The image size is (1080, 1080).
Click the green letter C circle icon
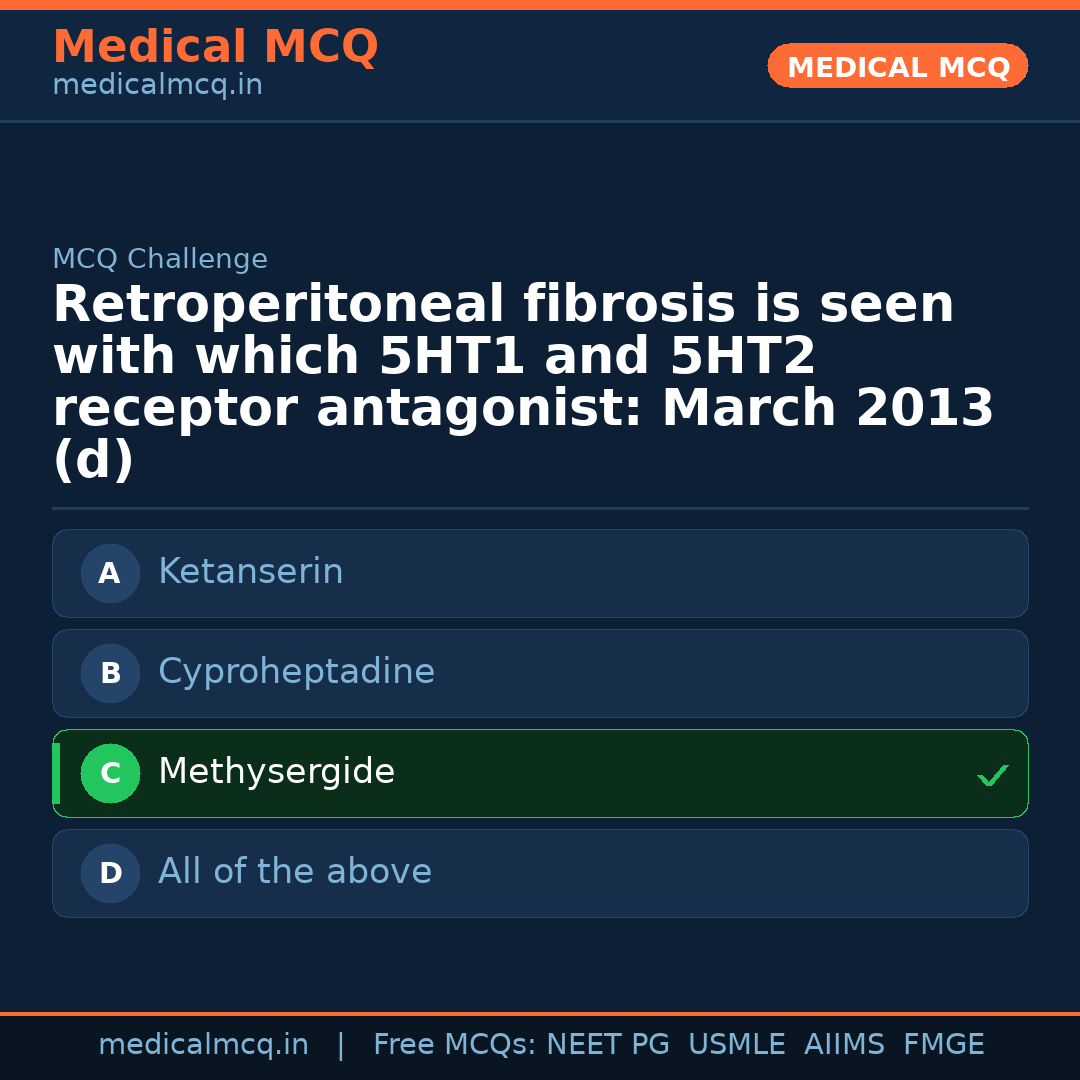110,773
